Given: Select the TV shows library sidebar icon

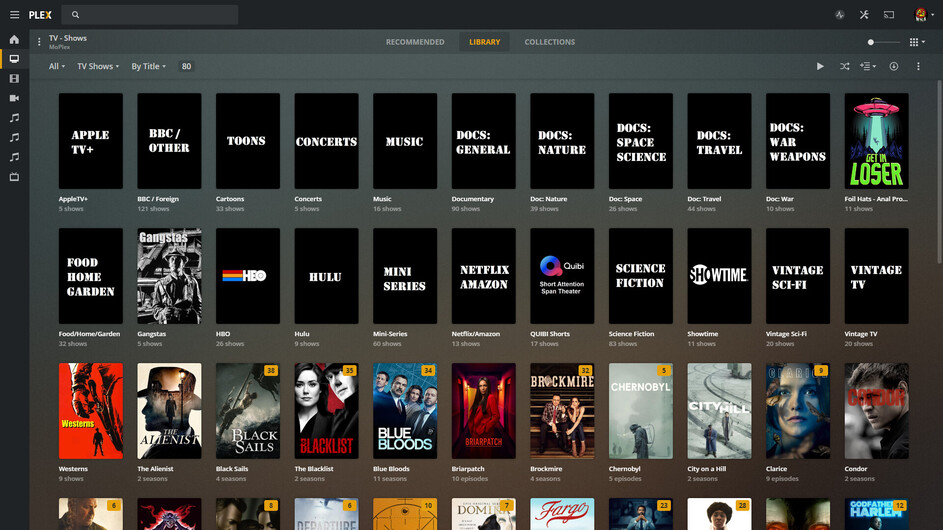Looking at the screenshot, I should pyautogui.click(x=14, y=59).
